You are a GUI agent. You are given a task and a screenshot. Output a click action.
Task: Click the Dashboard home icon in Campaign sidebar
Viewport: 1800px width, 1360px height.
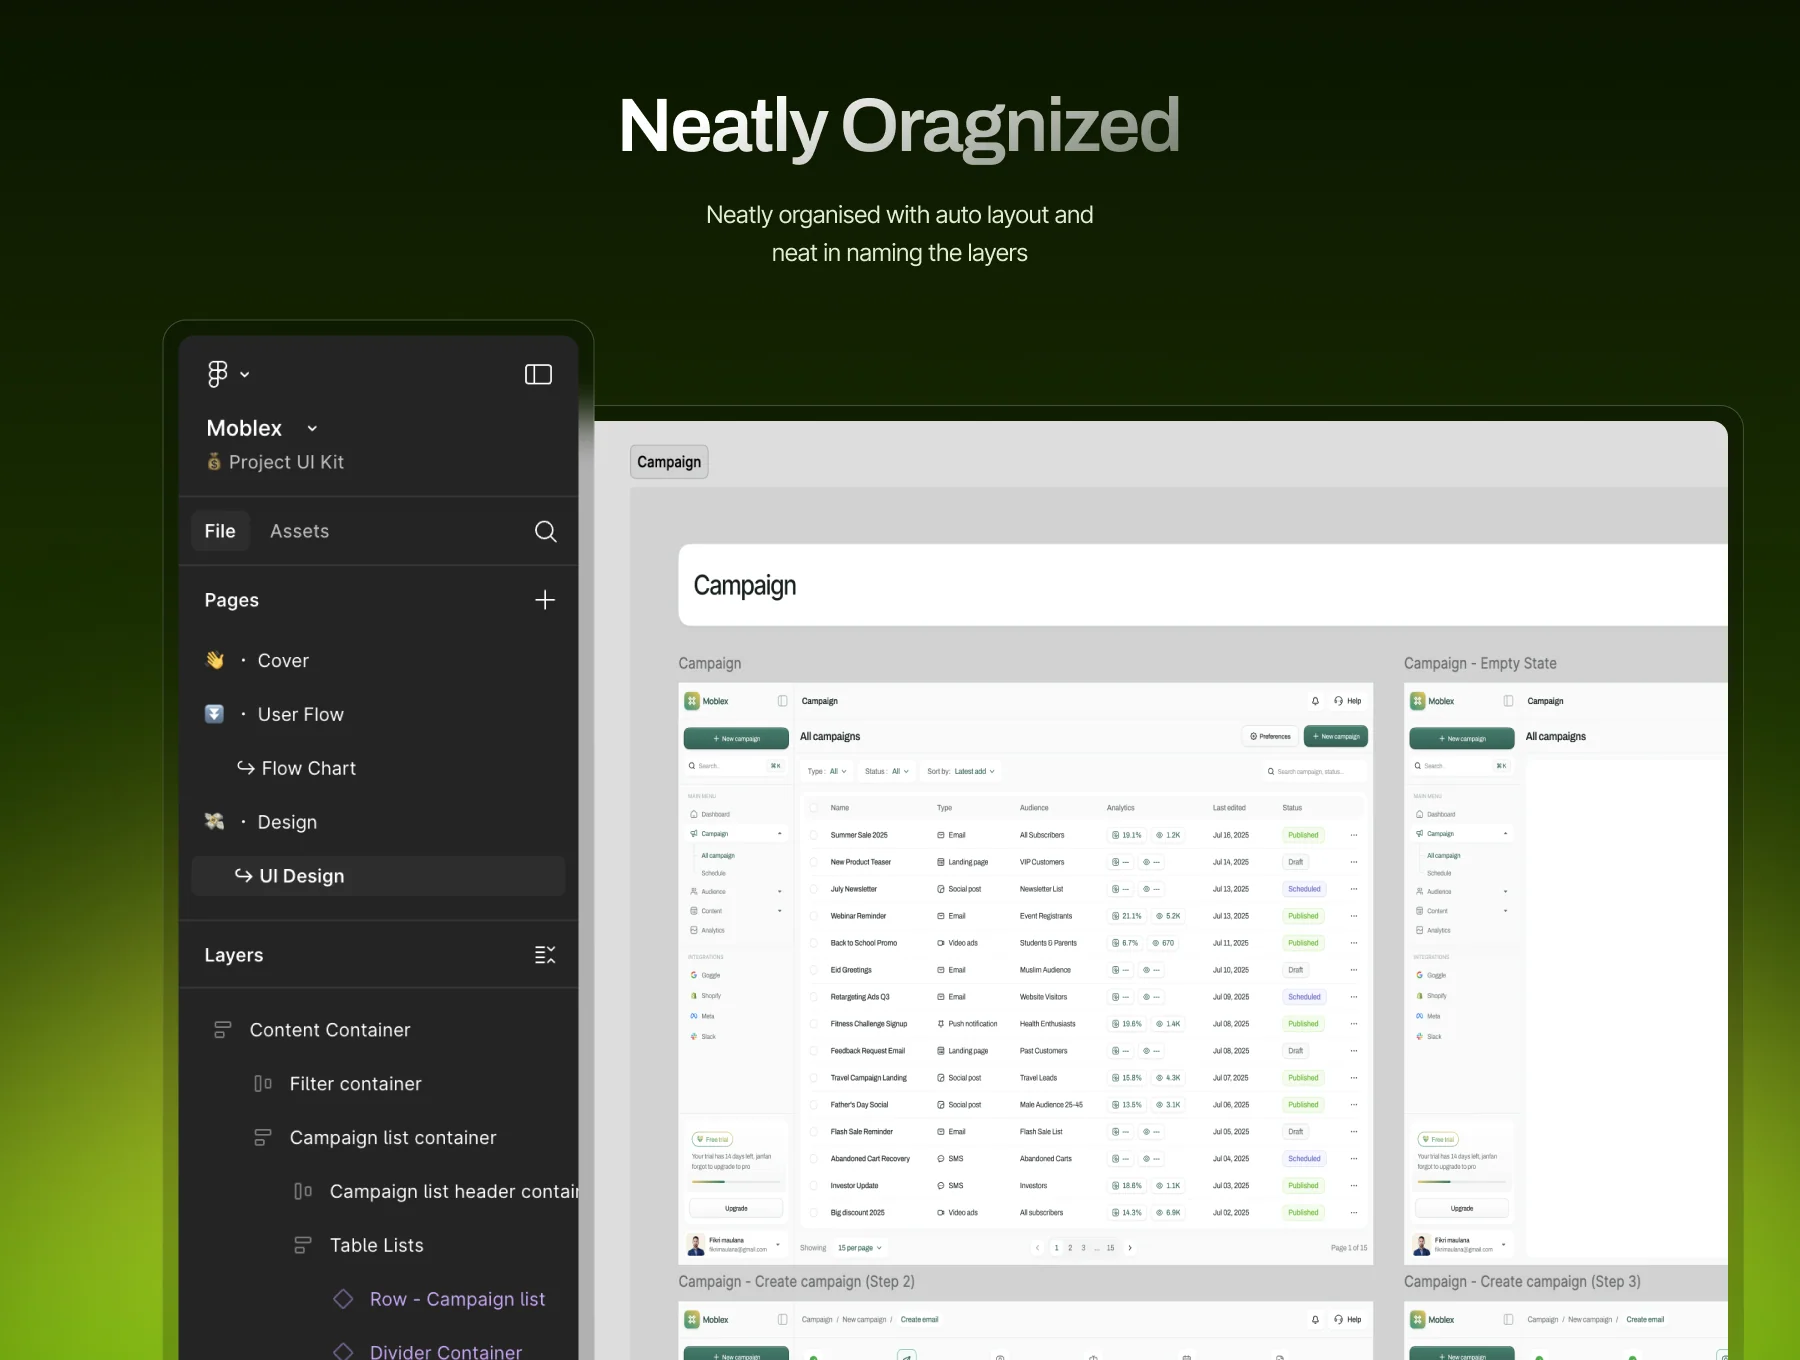[x=694, y=814]
